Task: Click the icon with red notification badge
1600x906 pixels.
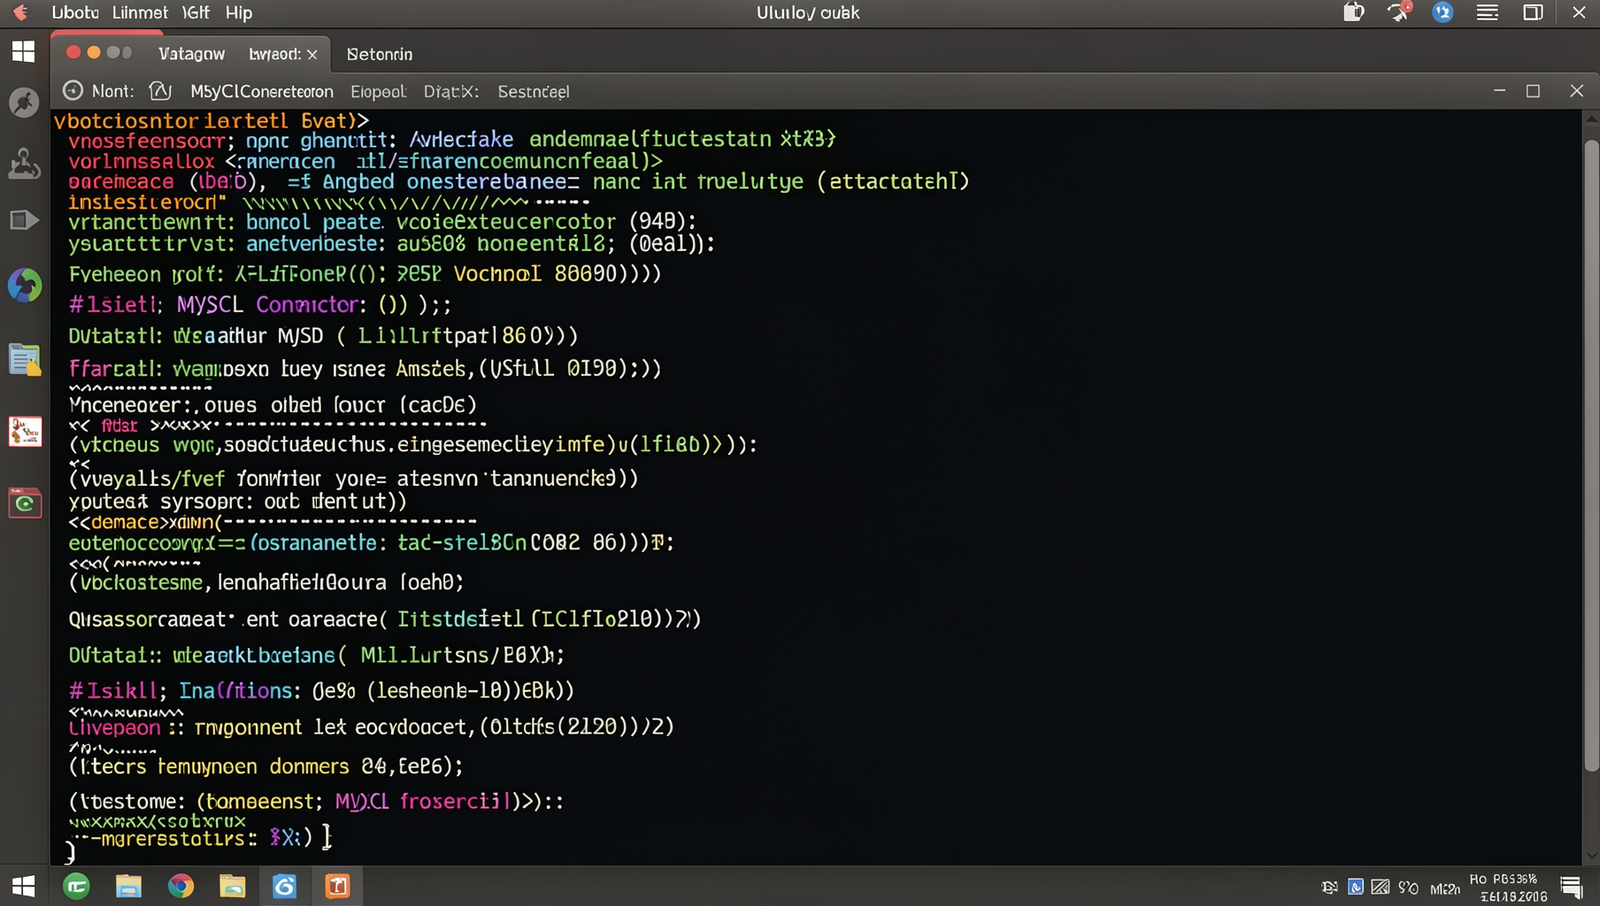Action: (x=1399, y=12)
